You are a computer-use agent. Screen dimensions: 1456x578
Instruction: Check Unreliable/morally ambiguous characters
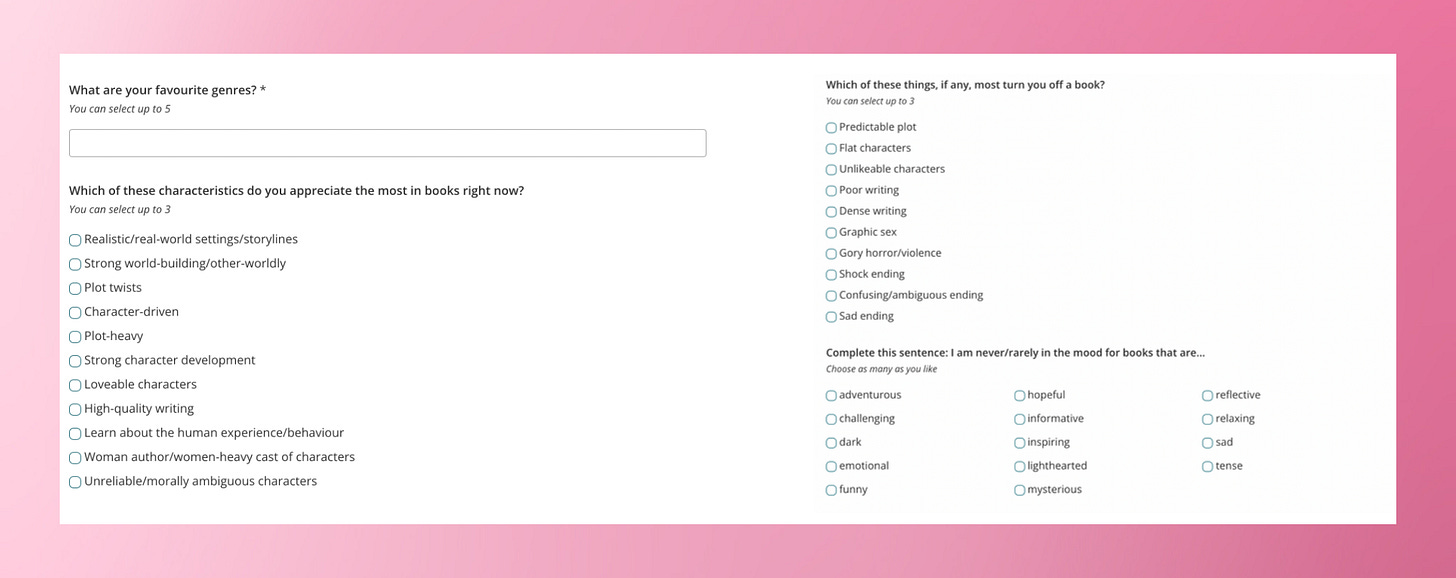(x=75, y=482)
